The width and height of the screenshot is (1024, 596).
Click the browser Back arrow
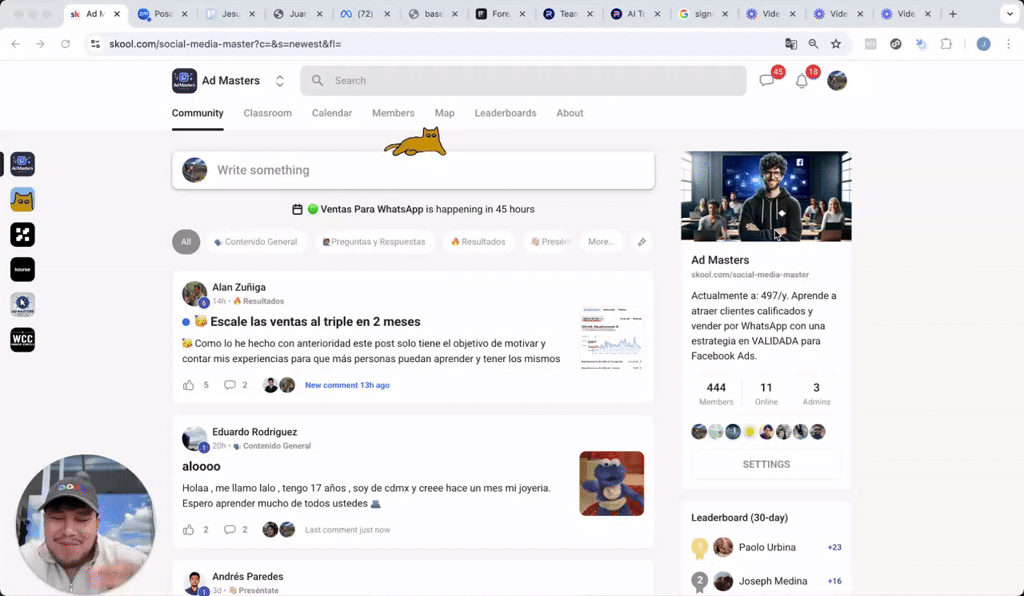click(16, 44)
